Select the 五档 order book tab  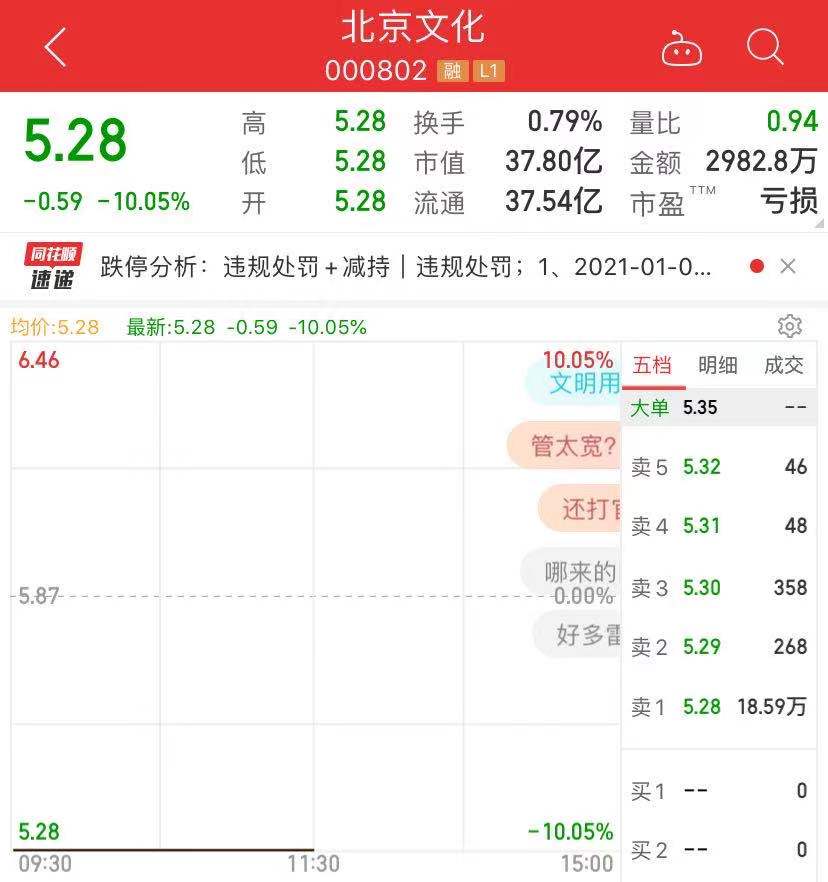(x=653, y=366)
